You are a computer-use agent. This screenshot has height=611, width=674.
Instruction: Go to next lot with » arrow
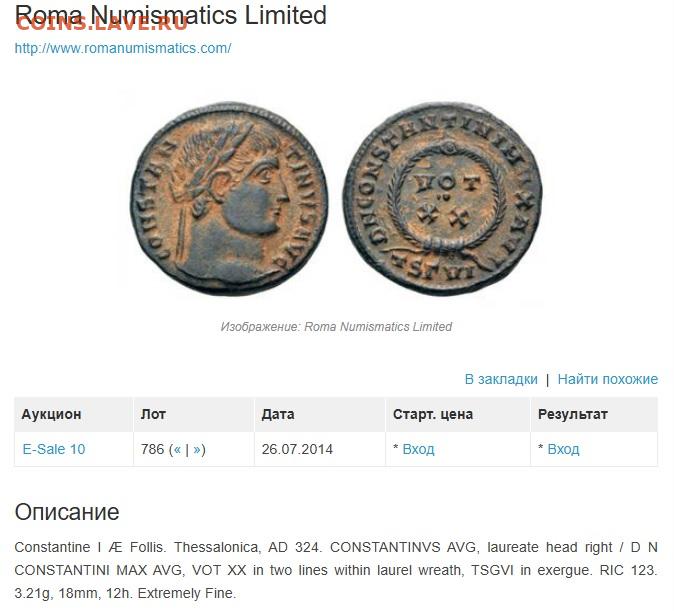197,449
